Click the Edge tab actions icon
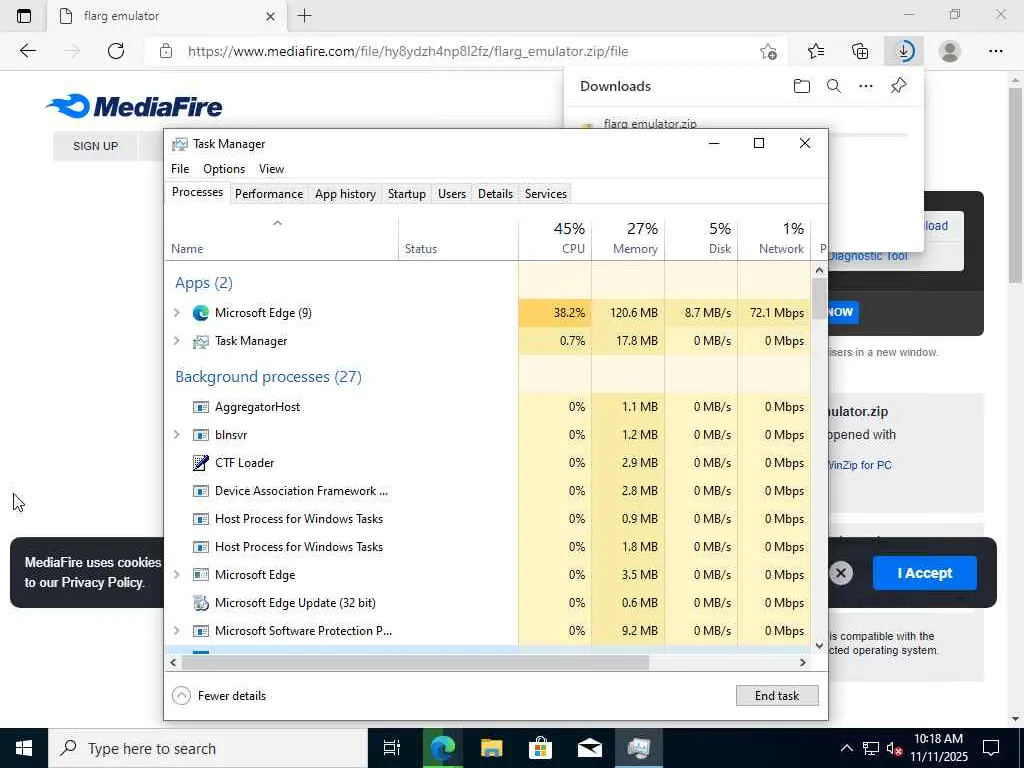The width and height of the screenshot is (1024, 768). click(x=24, y=16)
